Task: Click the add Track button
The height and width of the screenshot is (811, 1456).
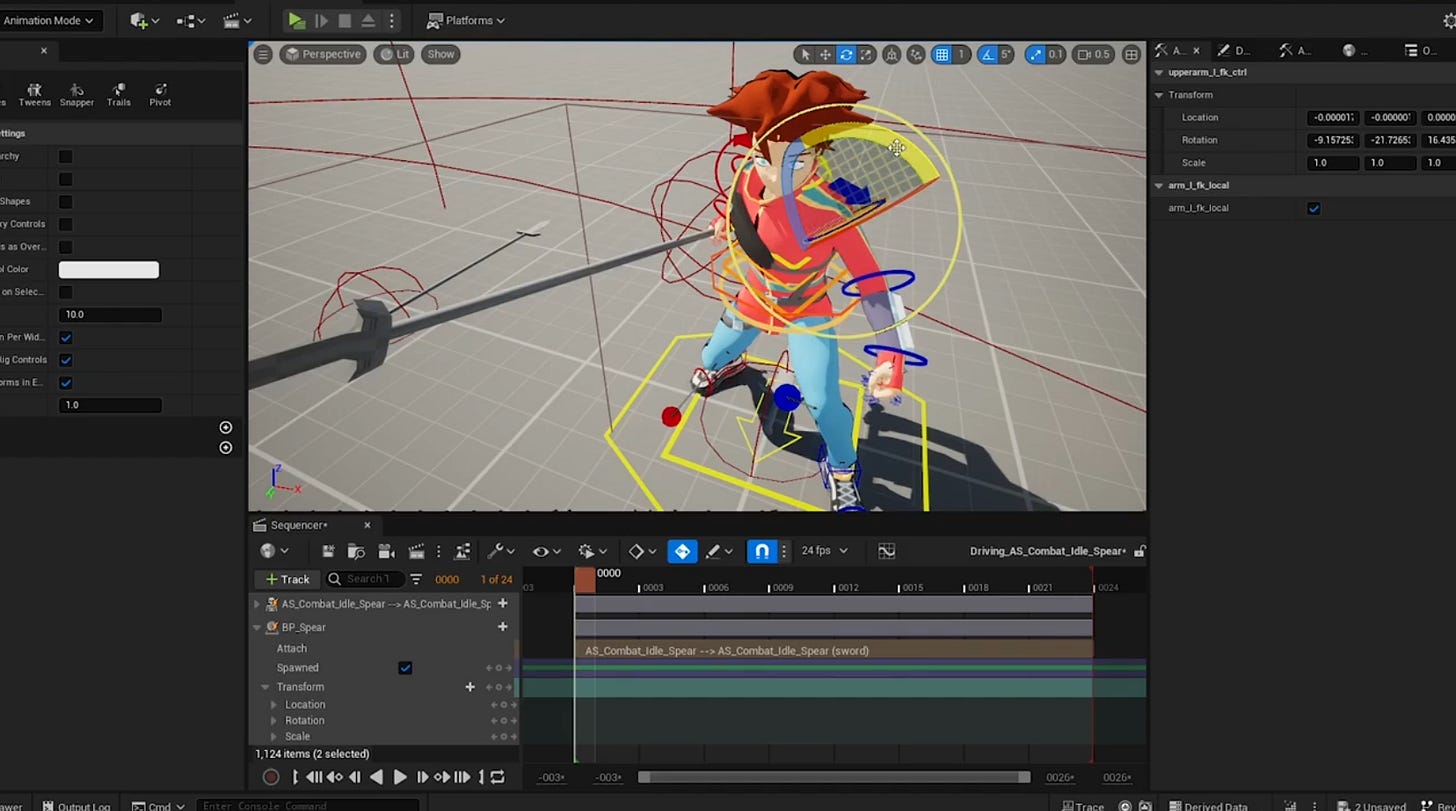Action: [x=287, y=579]
